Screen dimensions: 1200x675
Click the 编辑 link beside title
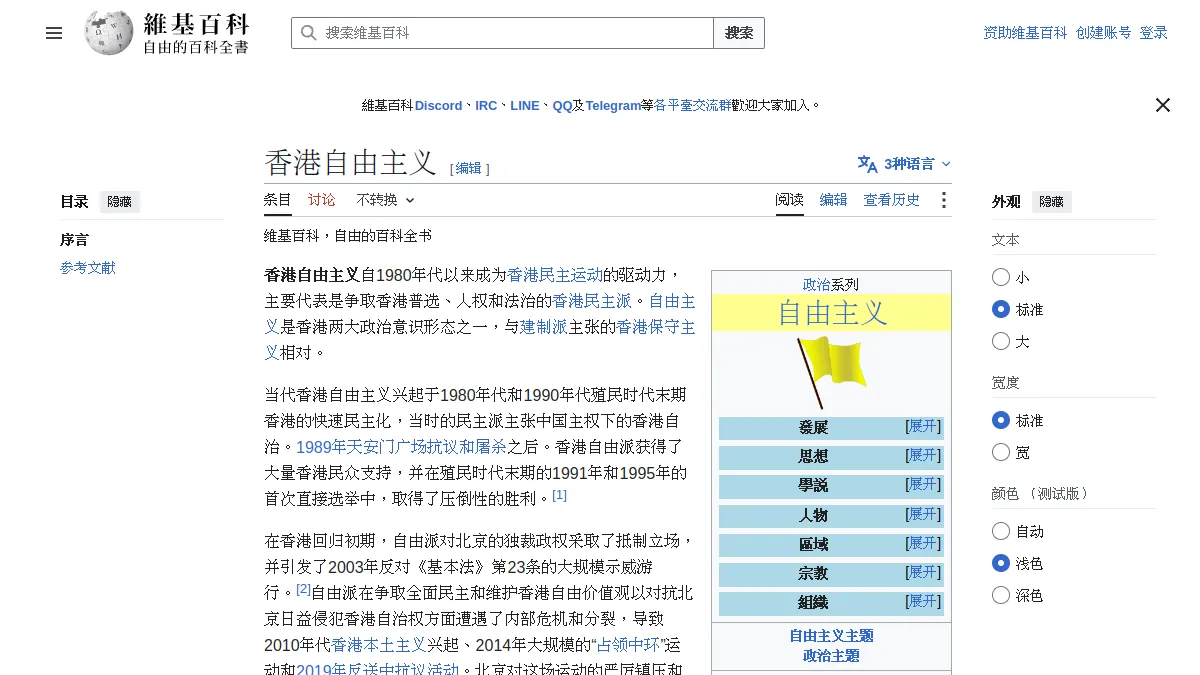(469, 168)
